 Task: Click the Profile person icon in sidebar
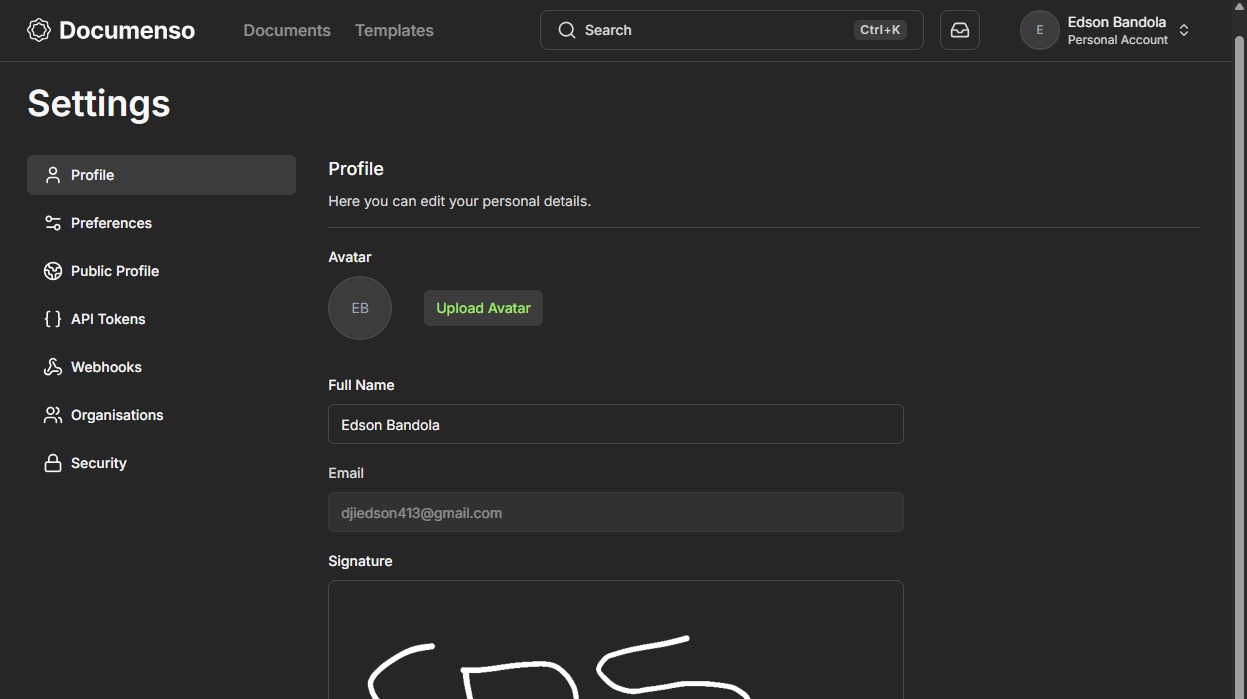coord(53,175)
